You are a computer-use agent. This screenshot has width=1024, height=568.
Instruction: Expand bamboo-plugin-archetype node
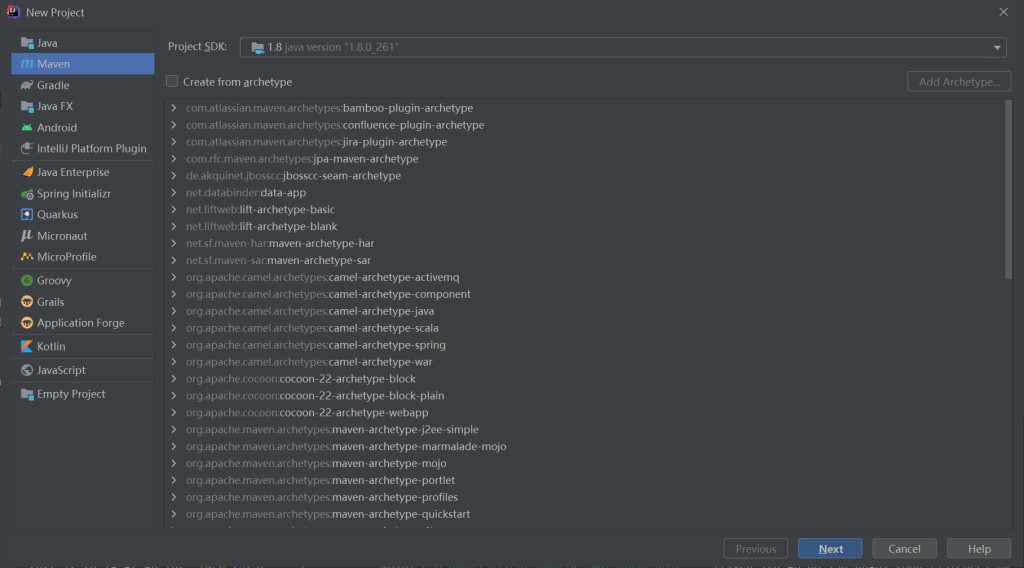(174, 108)
